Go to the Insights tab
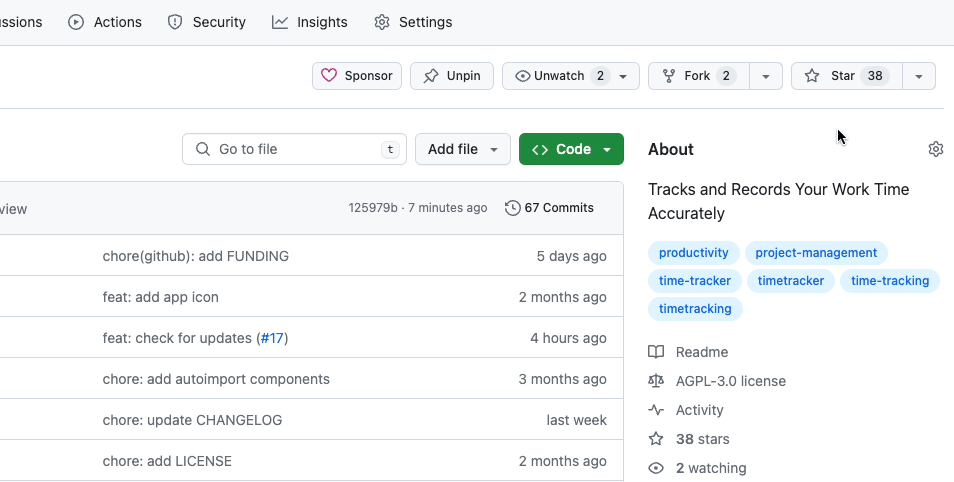 310,22
